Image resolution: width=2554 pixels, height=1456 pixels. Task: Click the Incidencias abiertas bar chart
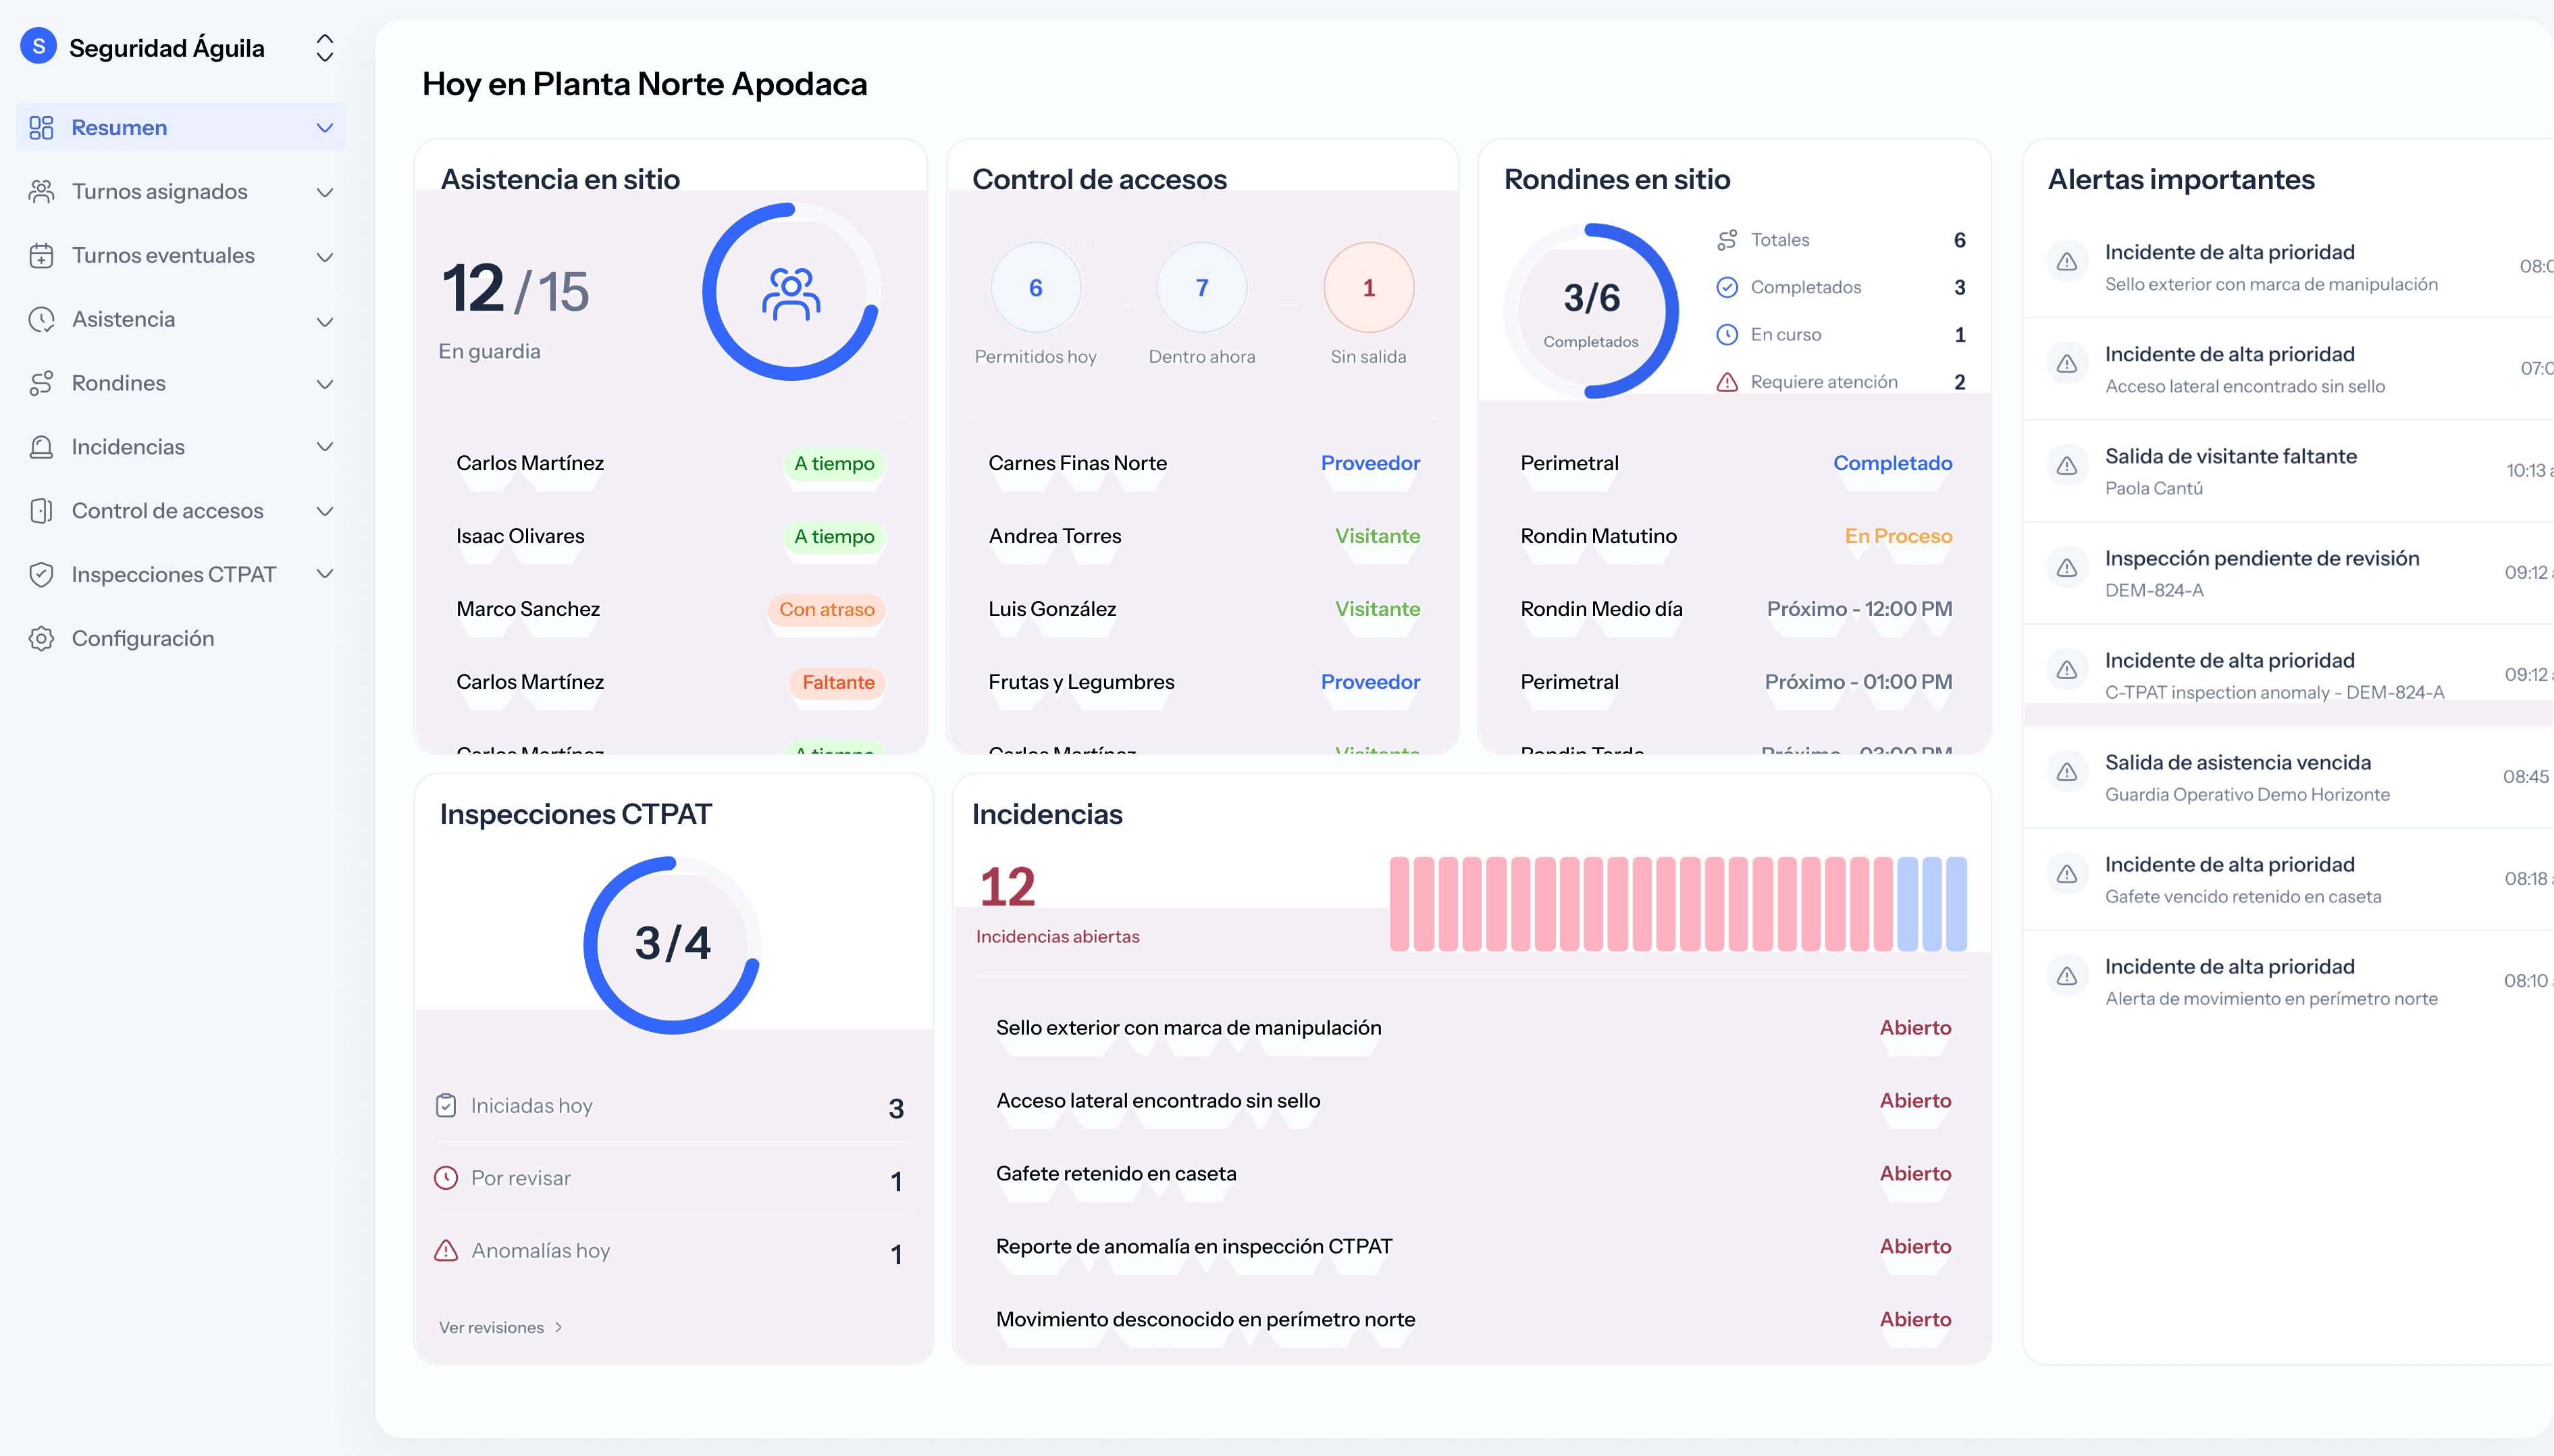[1678, 904]
